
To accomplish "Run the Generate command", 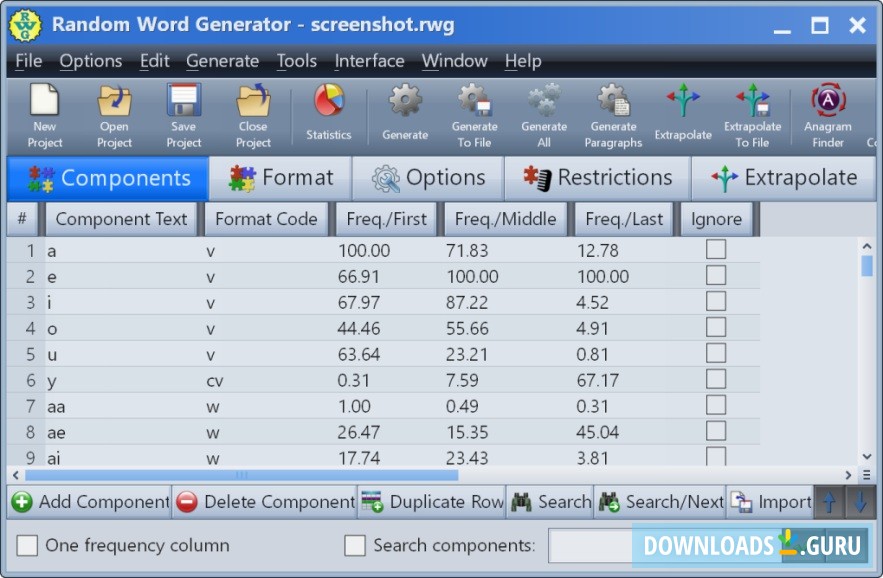I will (x=405, y=110).
